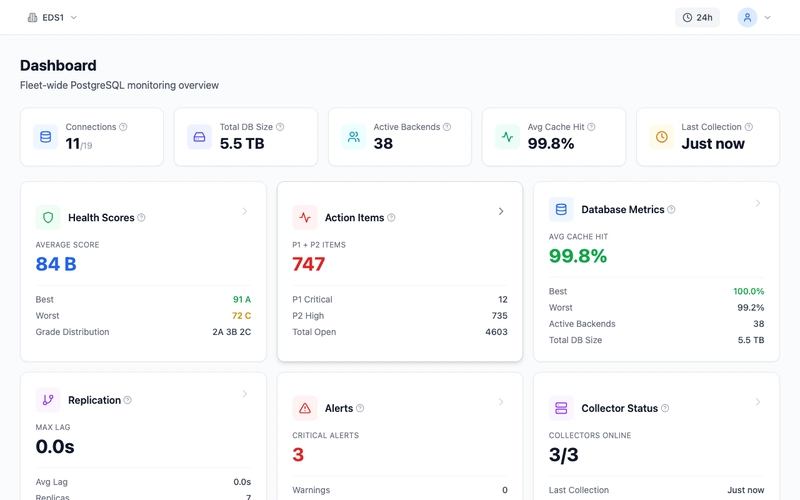This screenshot has height=500, width=800.
Task: Open the EDS1 environment dropdown
Action: [52, 17]
